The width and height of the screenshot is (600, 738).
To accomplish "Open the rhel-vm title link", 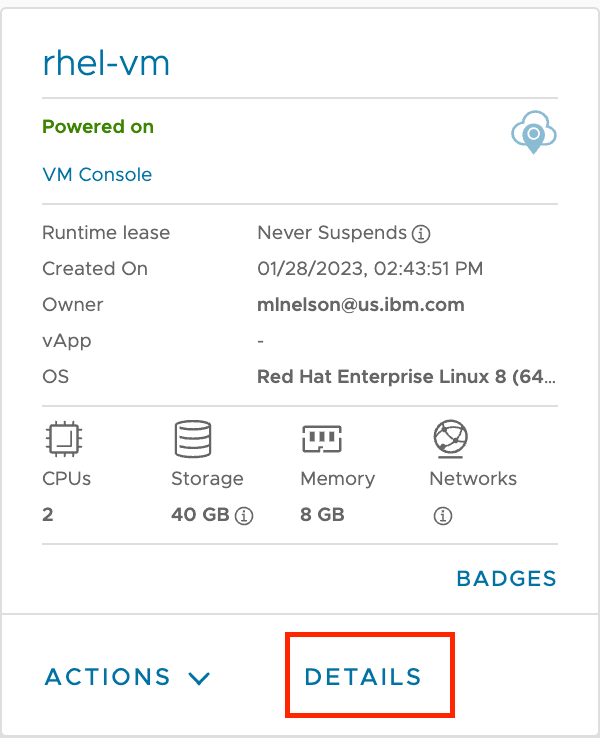I will [x=106, y=64].
